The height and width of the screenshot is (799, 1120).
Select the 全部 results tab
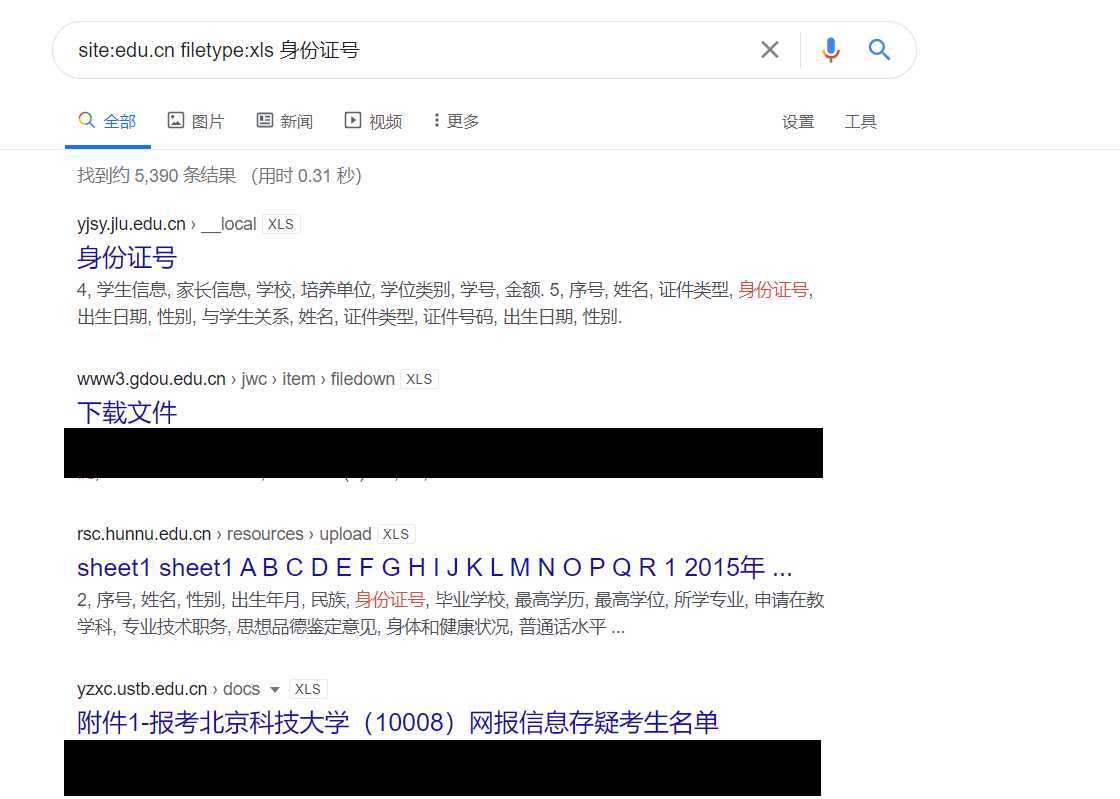pos(107,121)
